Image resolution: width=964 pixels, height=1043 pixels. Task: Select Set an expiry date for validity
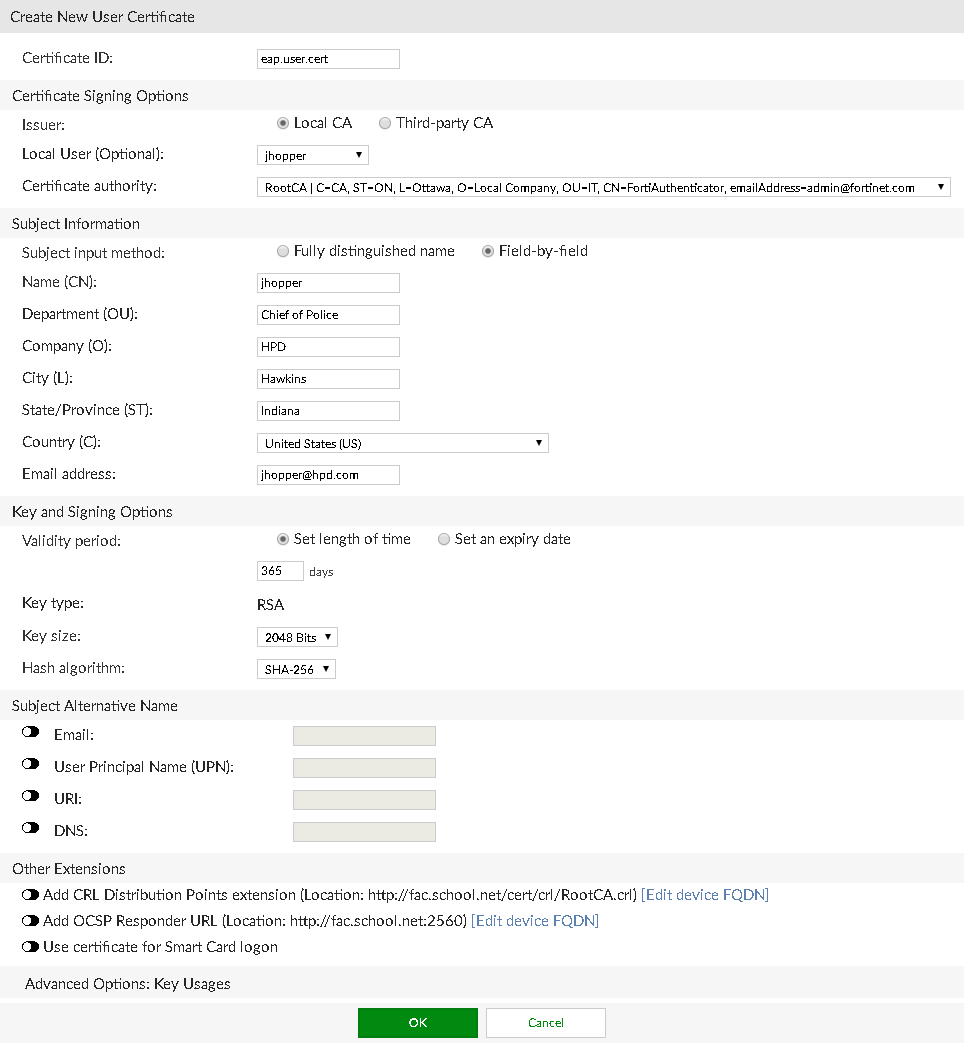(x=444, y=539)
